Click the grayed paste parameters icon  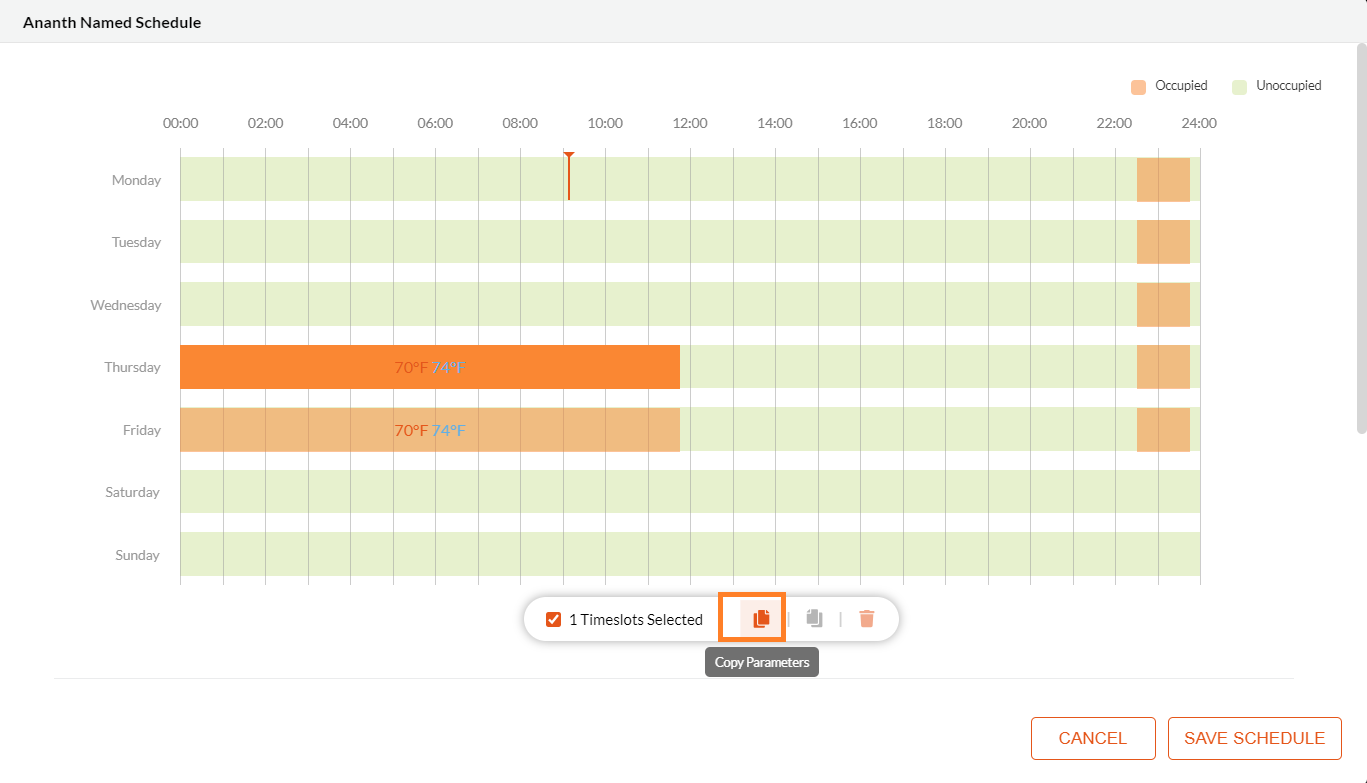(x=814, y=618)
